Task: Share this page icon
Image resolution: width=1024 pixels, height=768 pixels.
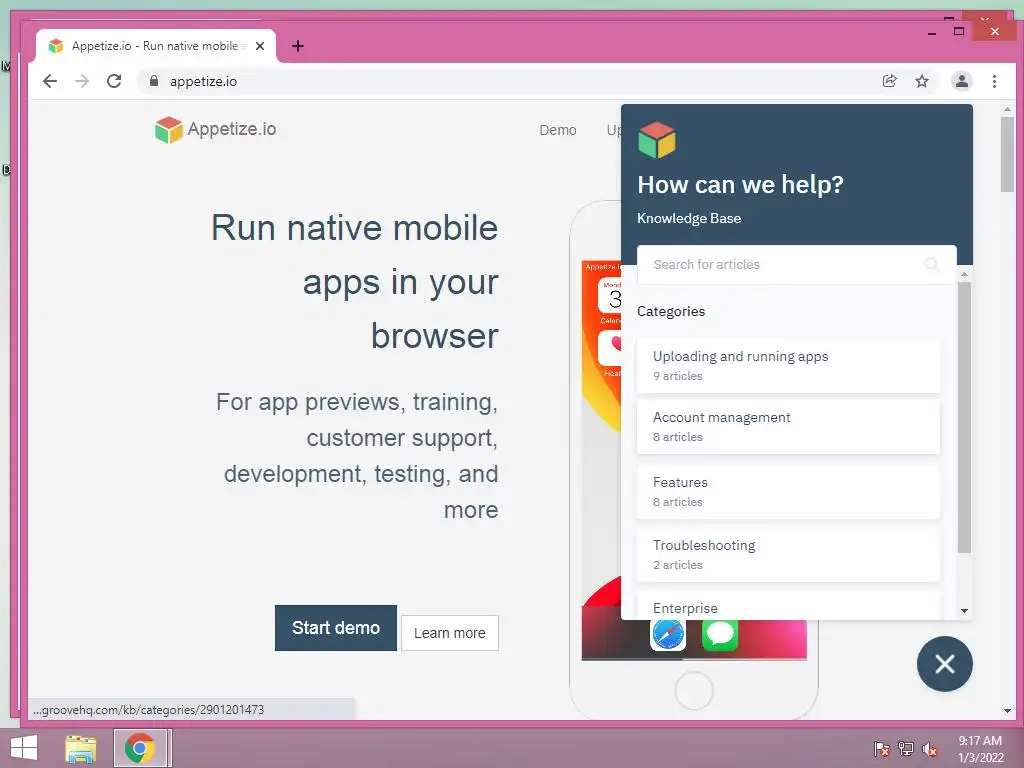Action: 889,81
